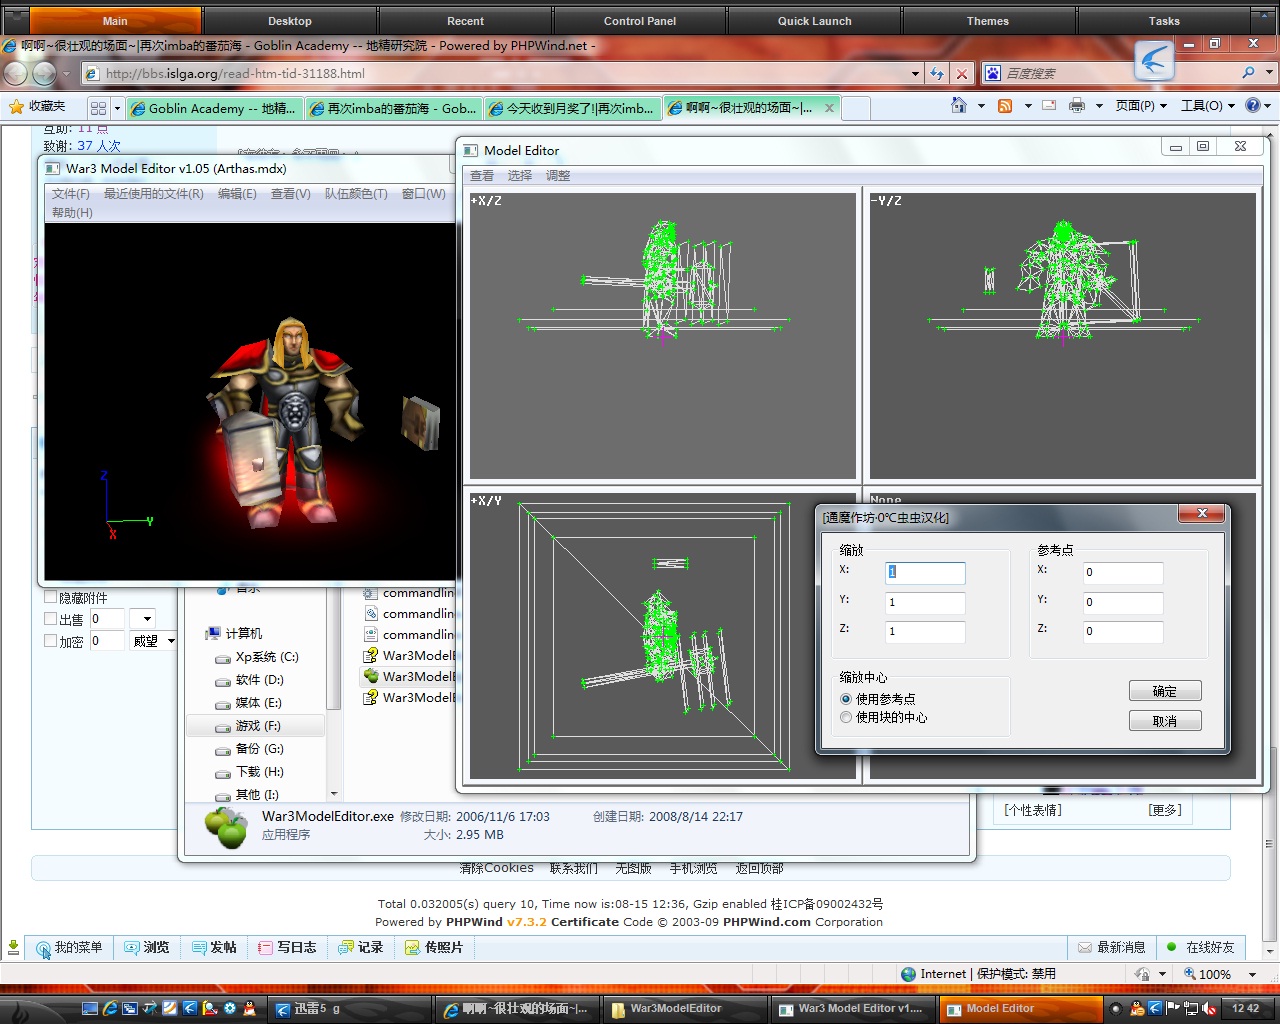
Task: Click the 确定 button in scale dialog
Action: [x=1165, y=691]
